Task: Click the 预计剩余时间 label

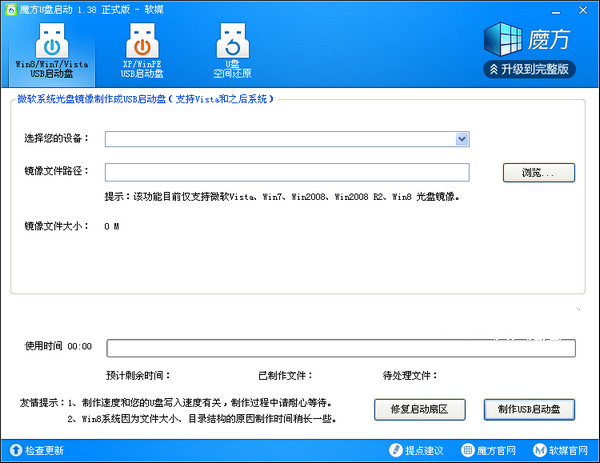Action: [138, 375]
